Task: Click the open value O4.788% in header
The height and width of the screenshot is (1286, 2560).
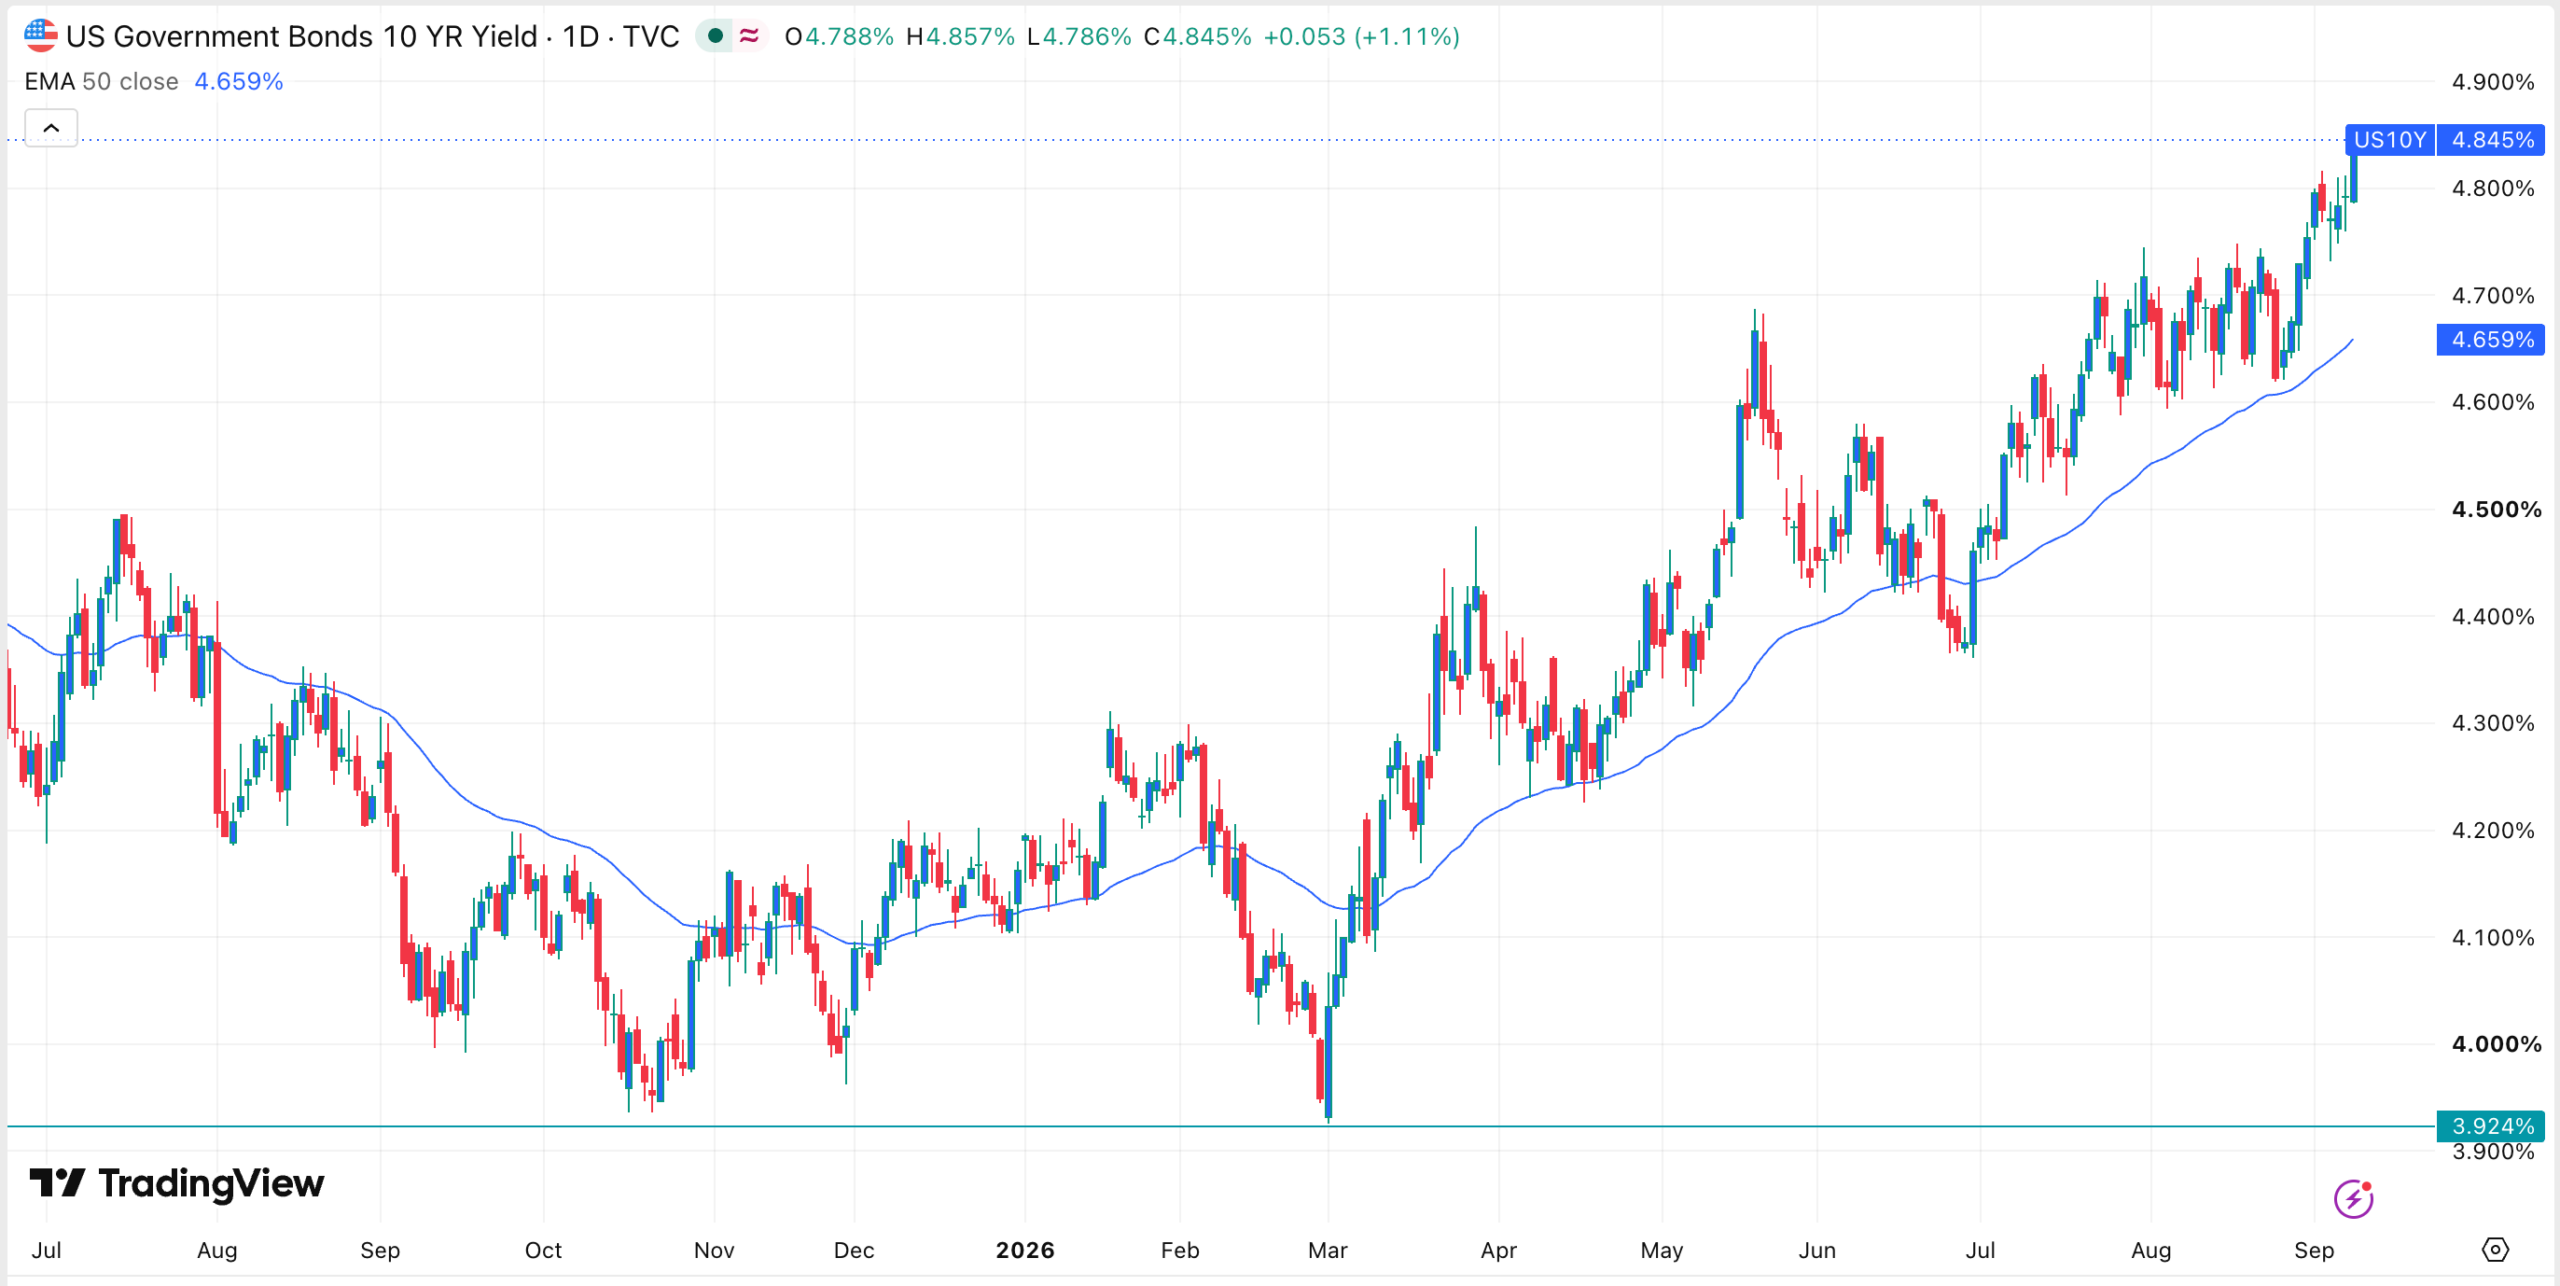Action: [839, 37]
